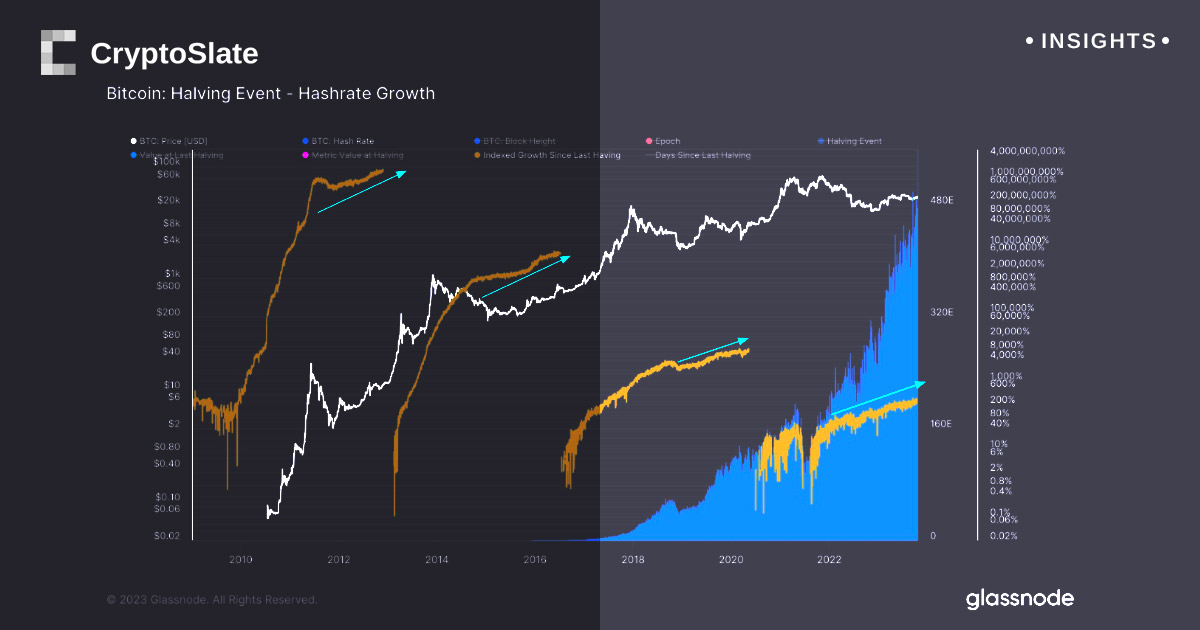The height and width of the screenshot is (630, 1200).
Task: Click the 2018 label on the x-axis
Action: (x=633, y=560)
